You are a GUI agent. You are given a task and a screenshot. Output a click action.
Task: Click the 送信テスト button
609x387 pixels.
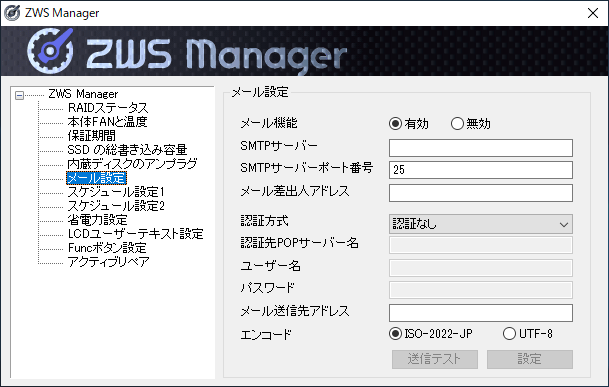(x=435, y=359)
